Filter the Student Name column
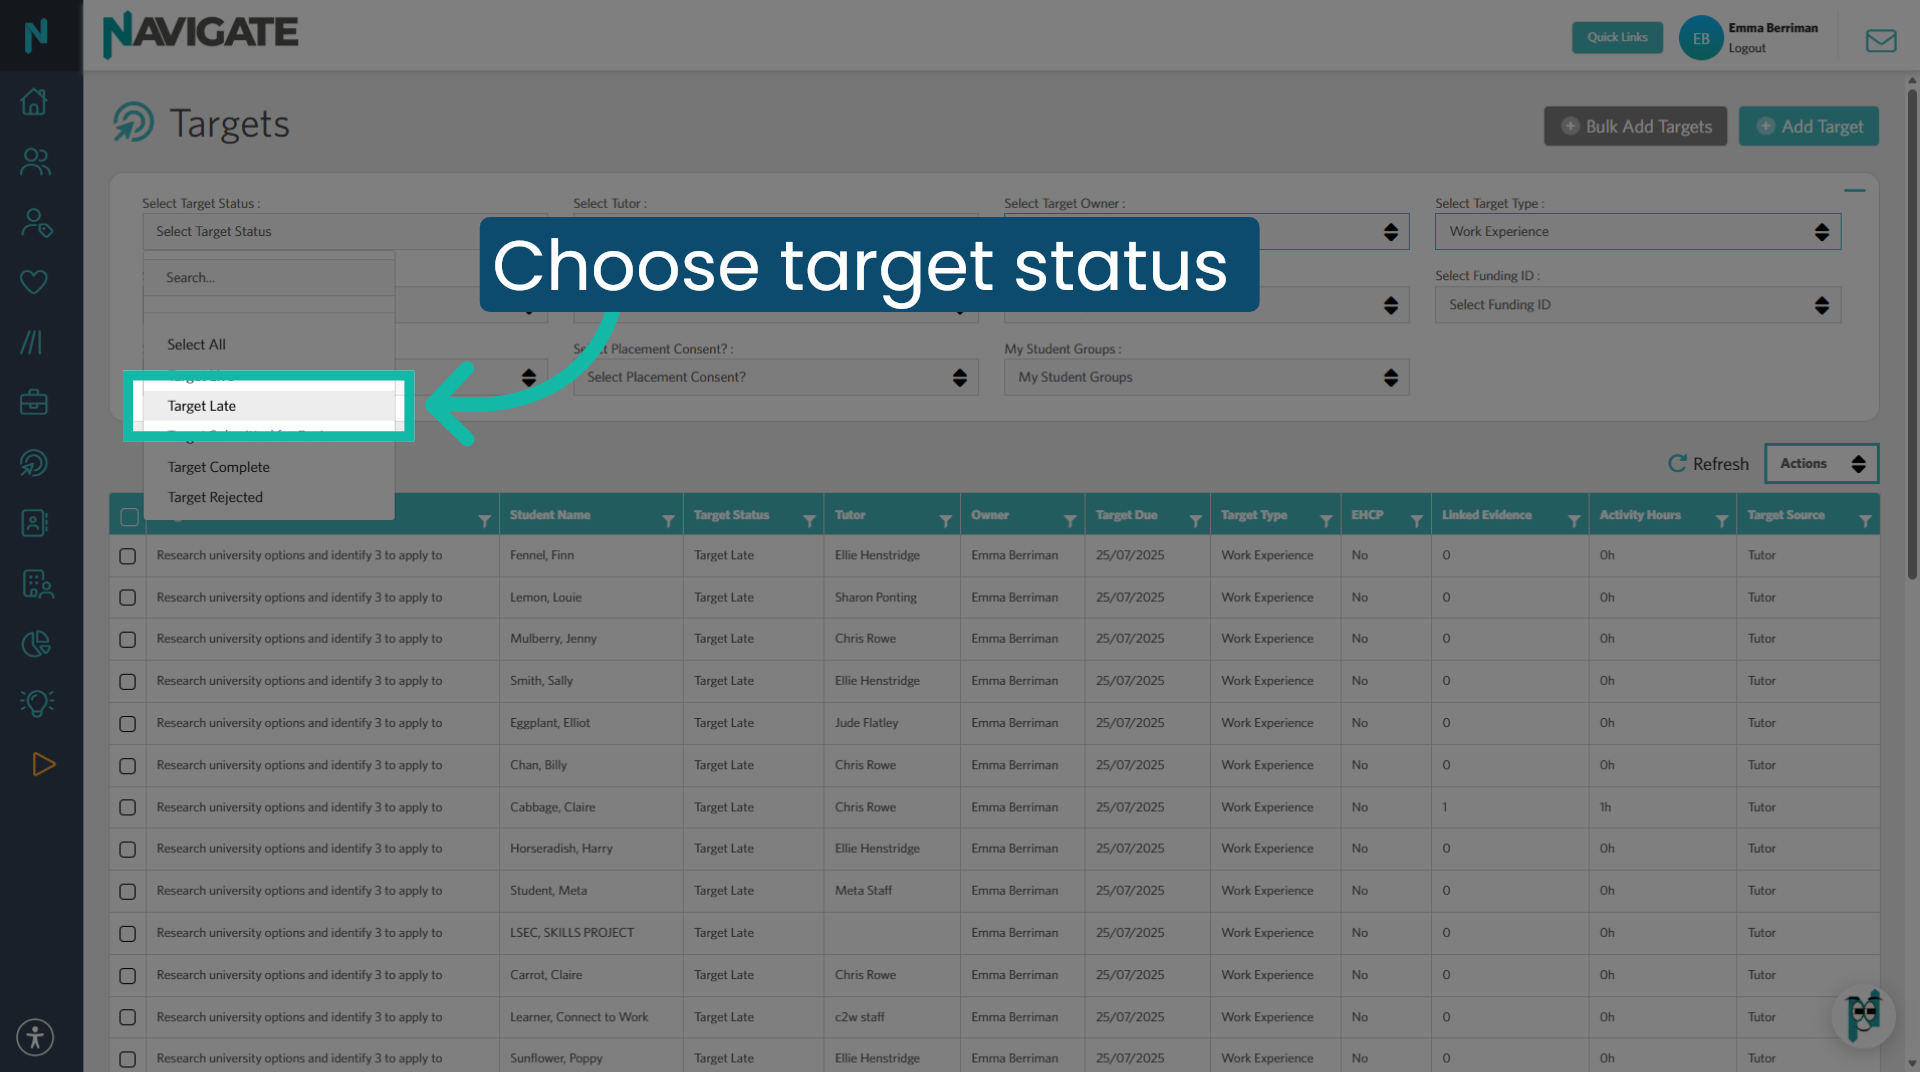Viewport: 1920px width, 1072px height. (x=668, y=521)
